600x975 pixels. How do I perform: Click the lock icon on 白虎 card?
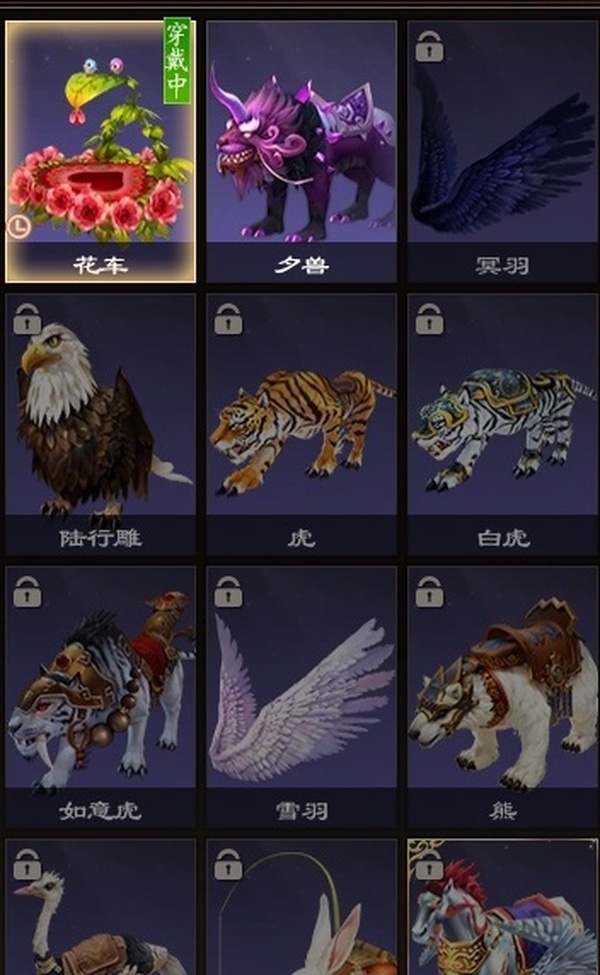coord(430,319)
